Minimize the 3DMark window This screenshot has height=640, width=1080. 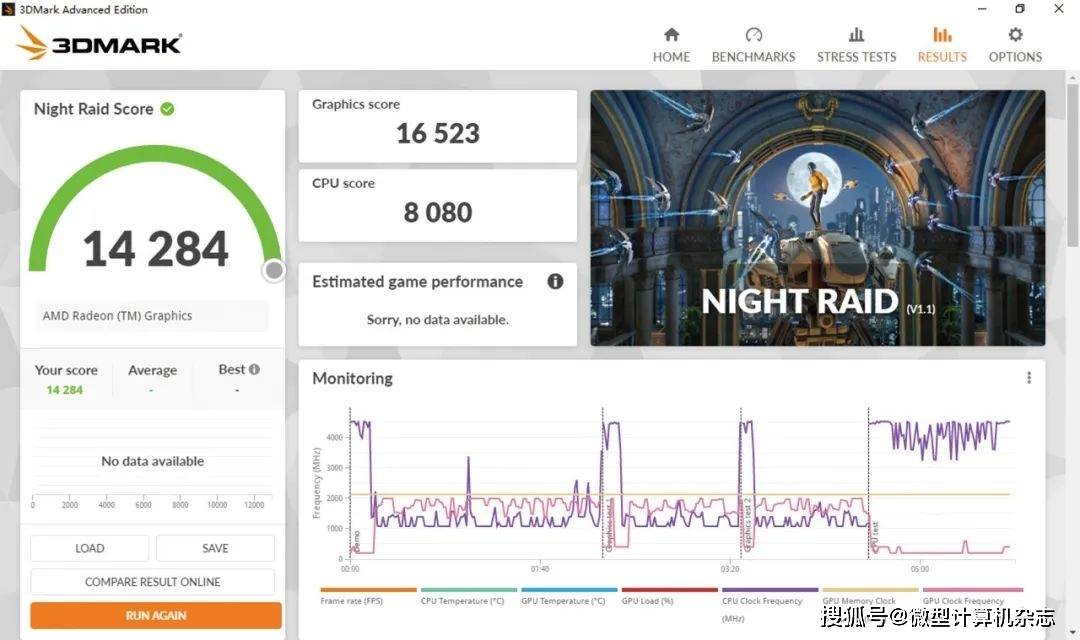click(x=982, y=8)
